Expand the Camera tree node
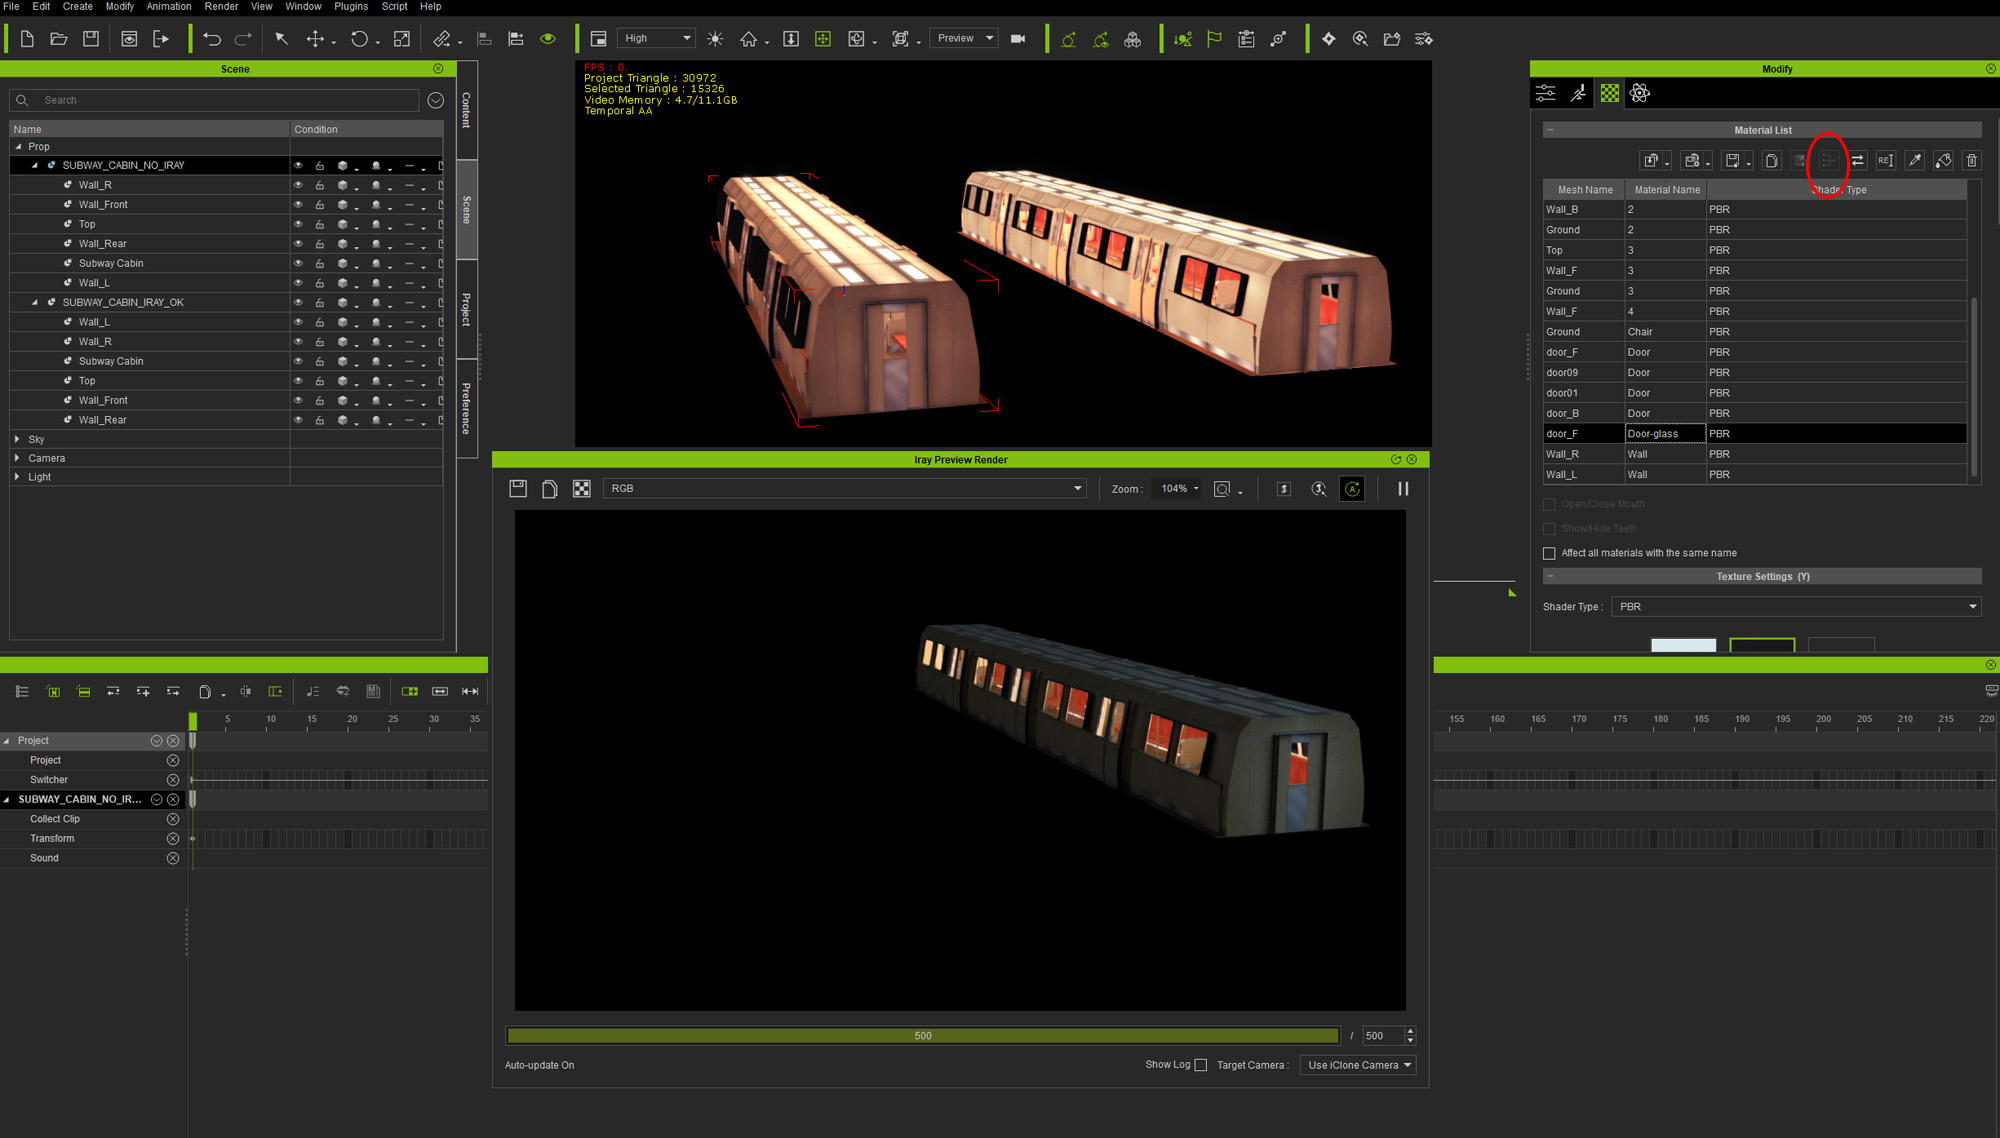The width and height of the screenshot is (2000, 1138). 17,458
